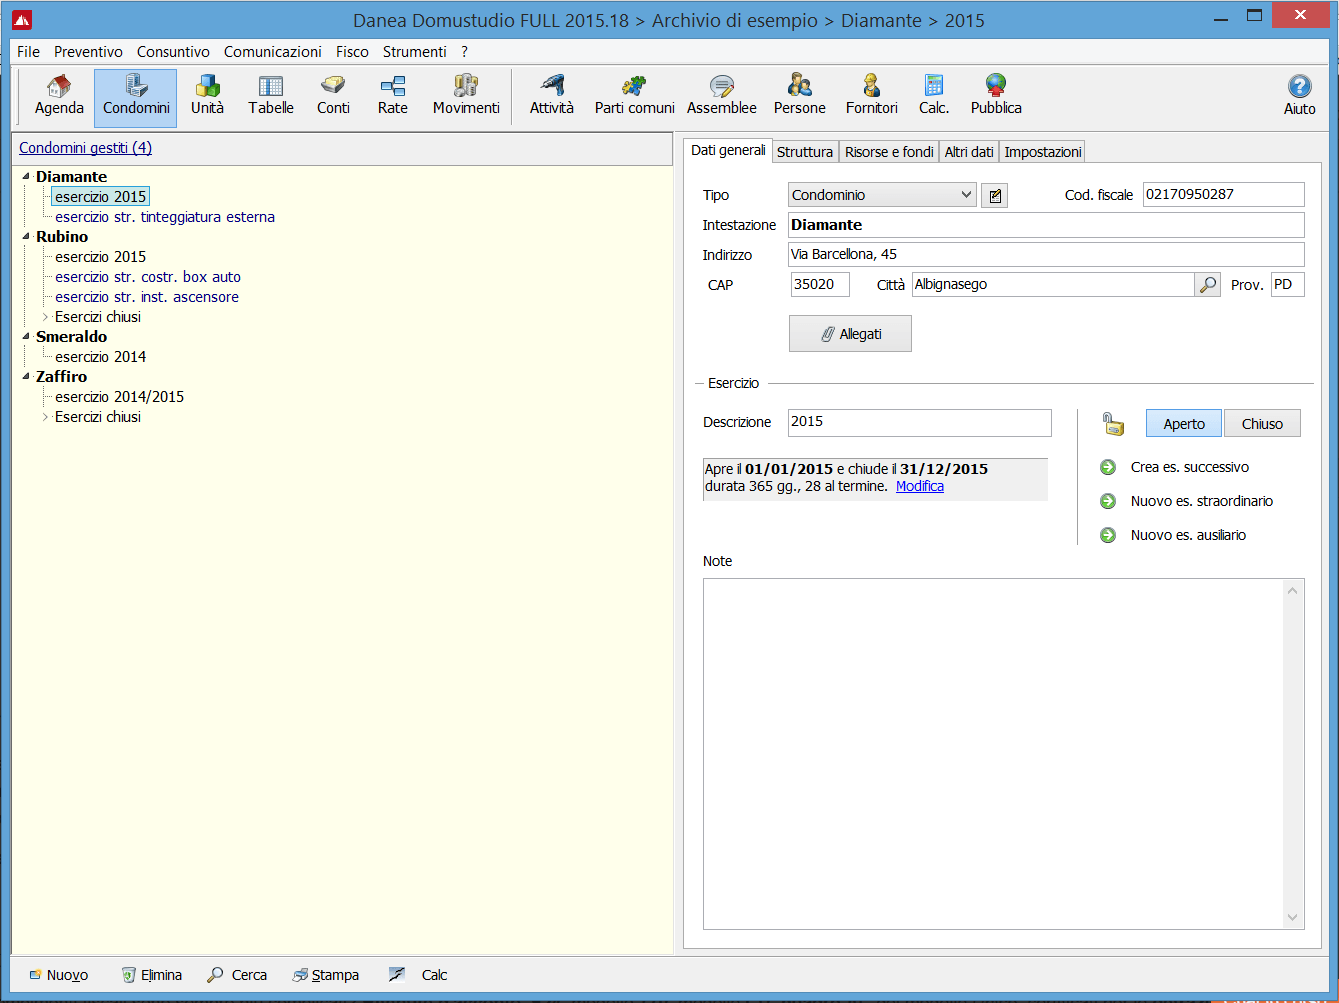Image resolution: width=1339 pixels, height=1003 pixels.
Task: Click the Elimina button in bottom bar
Action: click(x=151, y=975)
